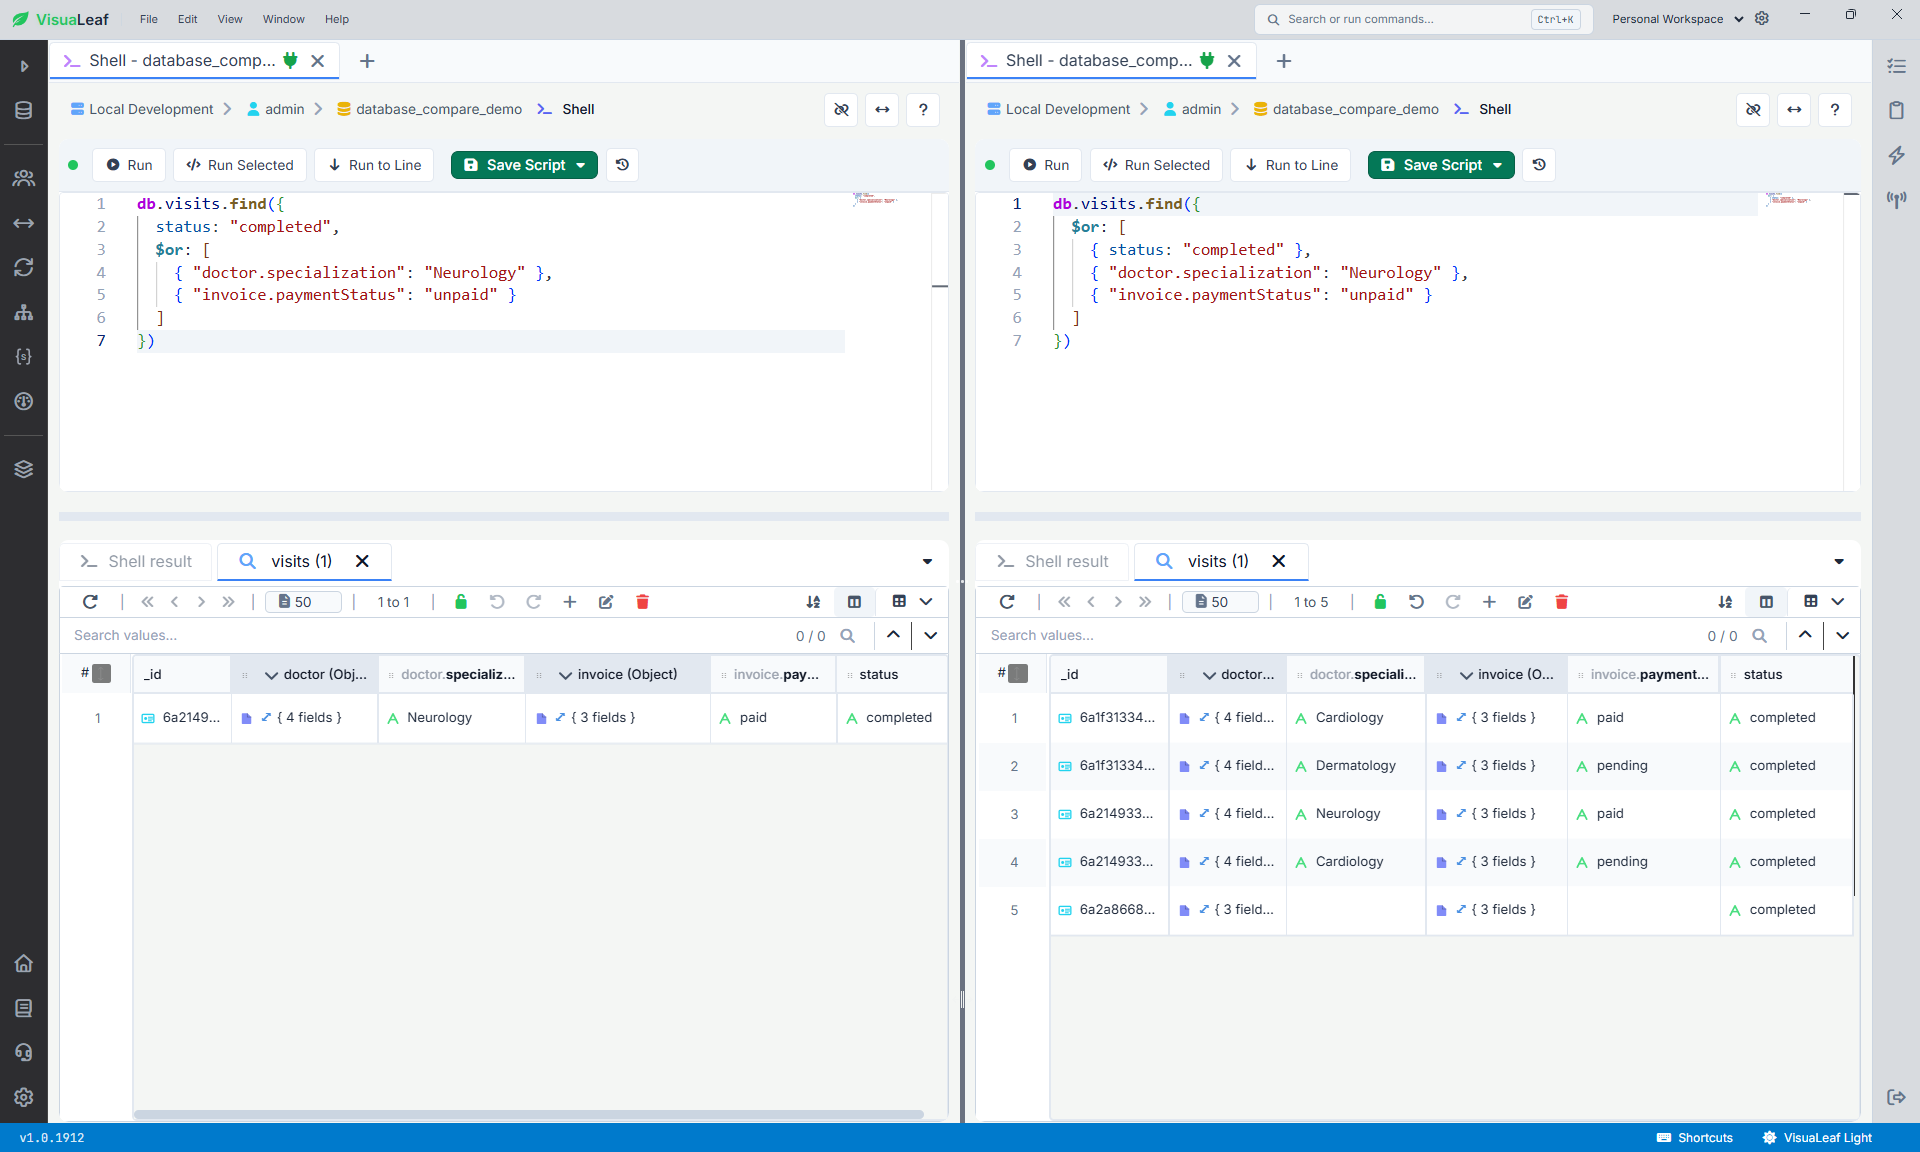This screenshot has width=1920, height=1152.
Task: Collapse the invoice (Object) column in left grid
Action: click(x=565, y=675)
